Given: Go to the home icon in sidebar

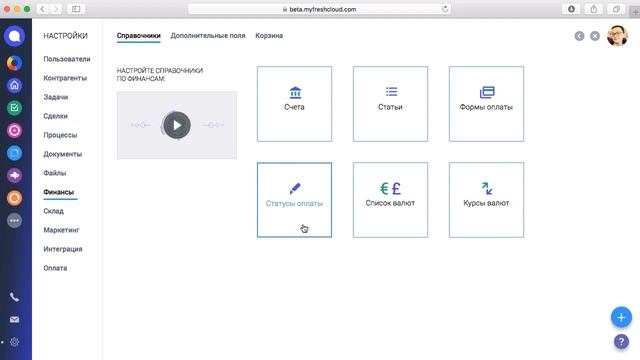Looking at the screenshot, I should pyautogui.click(x=14, y=85).
